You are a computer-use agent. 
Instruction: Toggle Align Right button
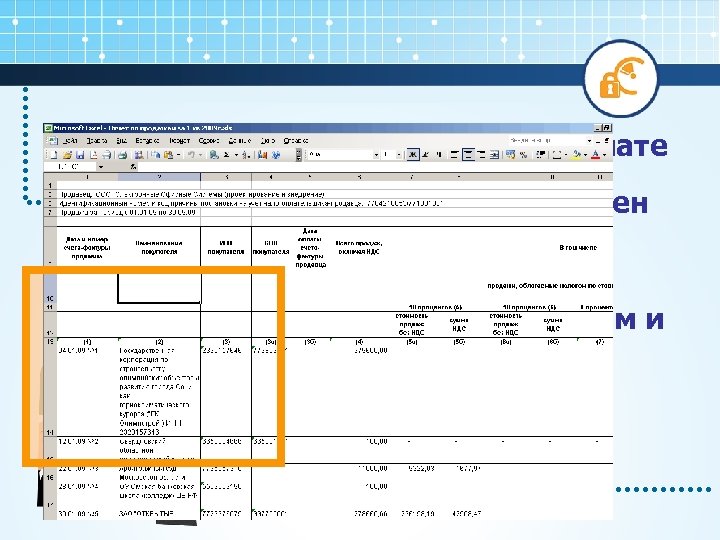click(x=482, y=154)
